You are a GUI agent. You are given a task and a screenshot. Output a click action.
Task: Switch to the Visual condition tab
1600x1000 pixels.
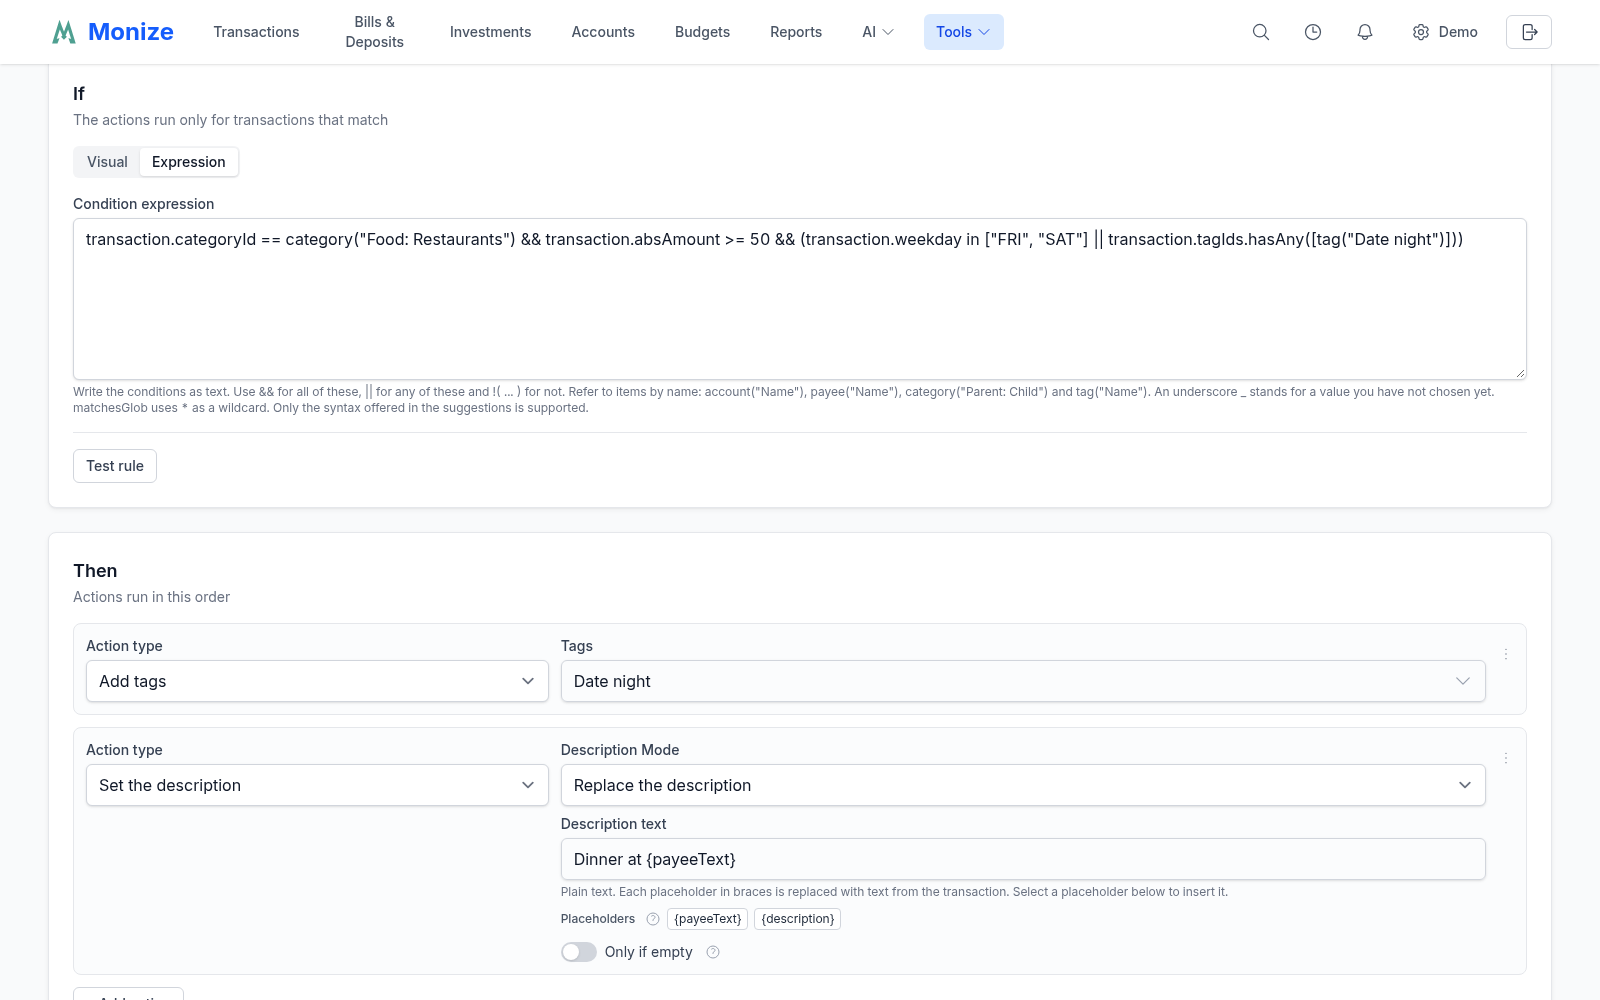[107, 162]
